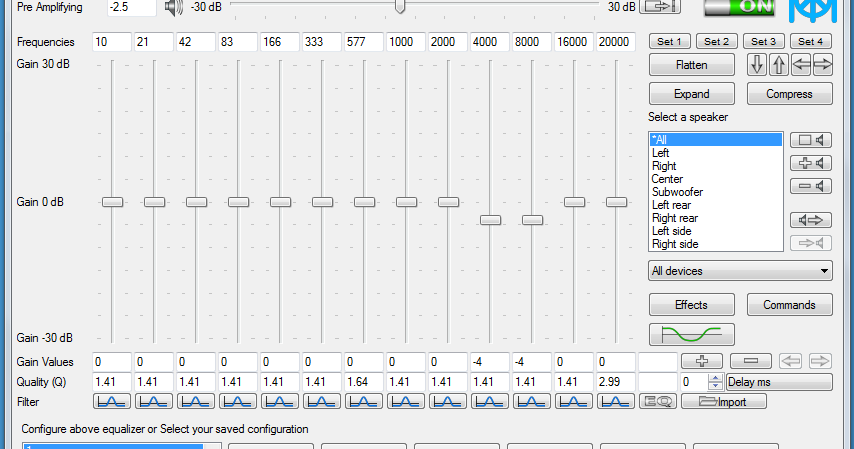Image resolution: width=854 pixels, height=449 pixels.
Task: Click the filter type icon under the 8000 Hz band
Action: point(532,402)
